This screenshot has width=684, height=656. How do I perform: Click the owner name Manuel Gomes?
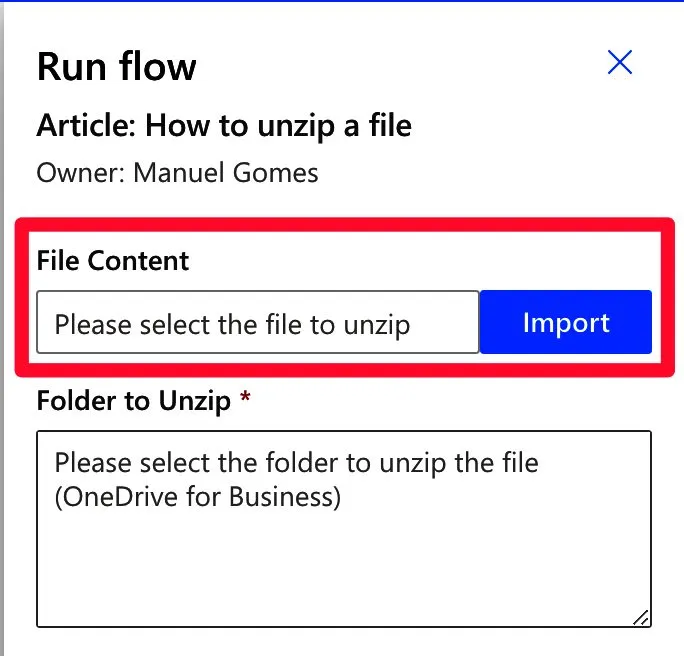[x=226, y=173]
